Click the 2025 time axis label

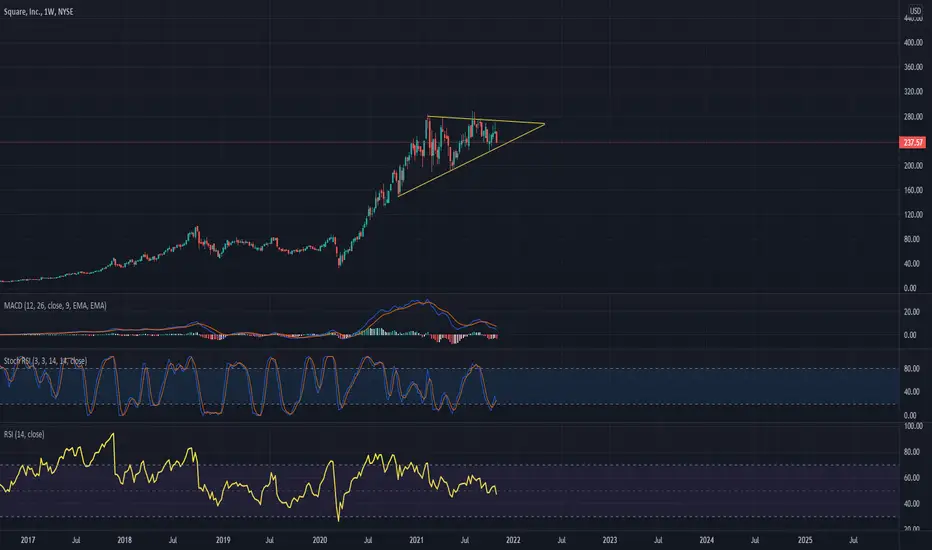pyautogui.click(x=805, y=540)
